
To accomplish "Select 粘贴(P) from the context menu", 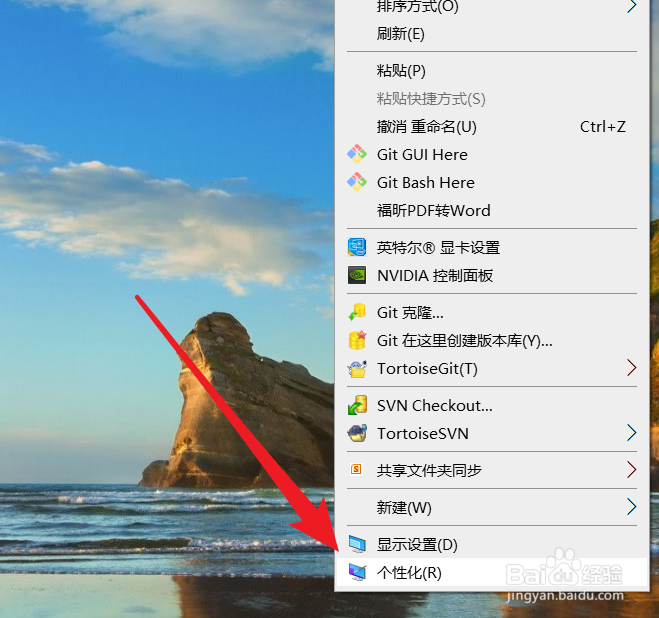I will coord(492,71).
